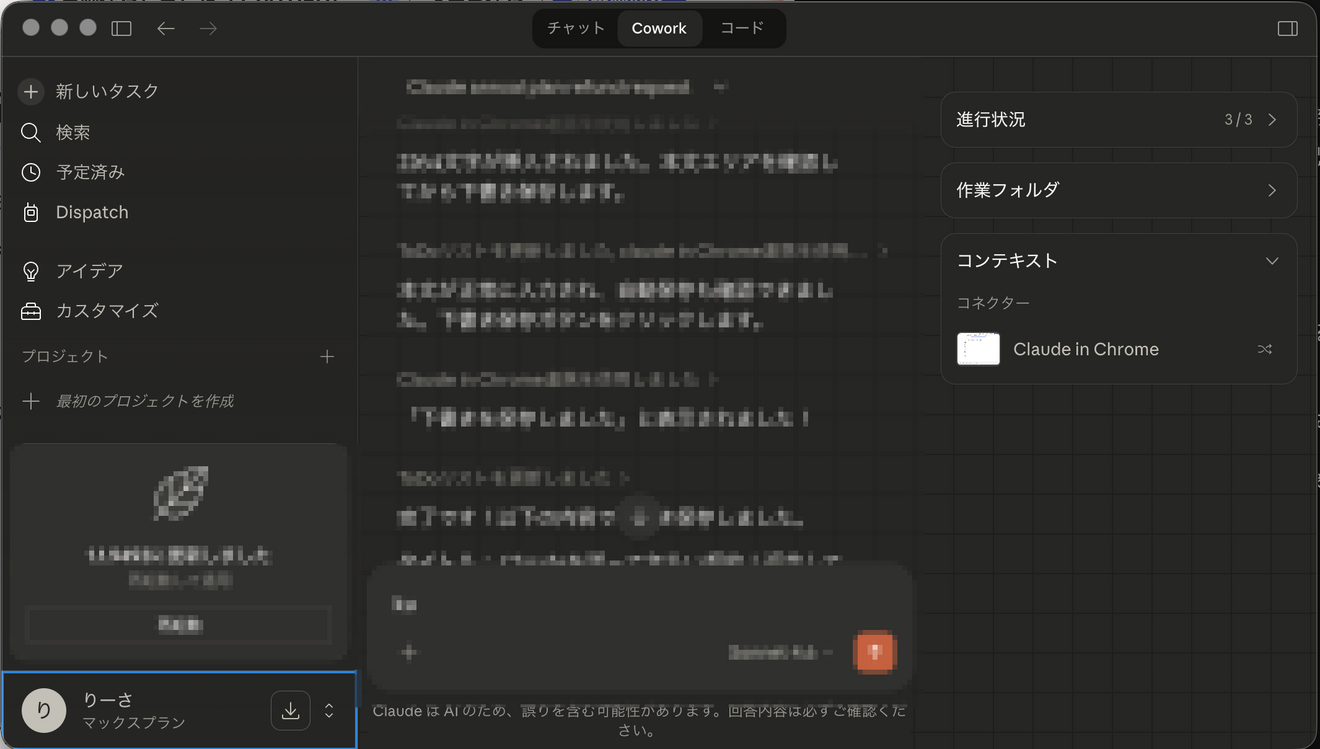Open the model selector dropdown in composer
Viewport: 1320px width, 749px height.
[781, 653]
